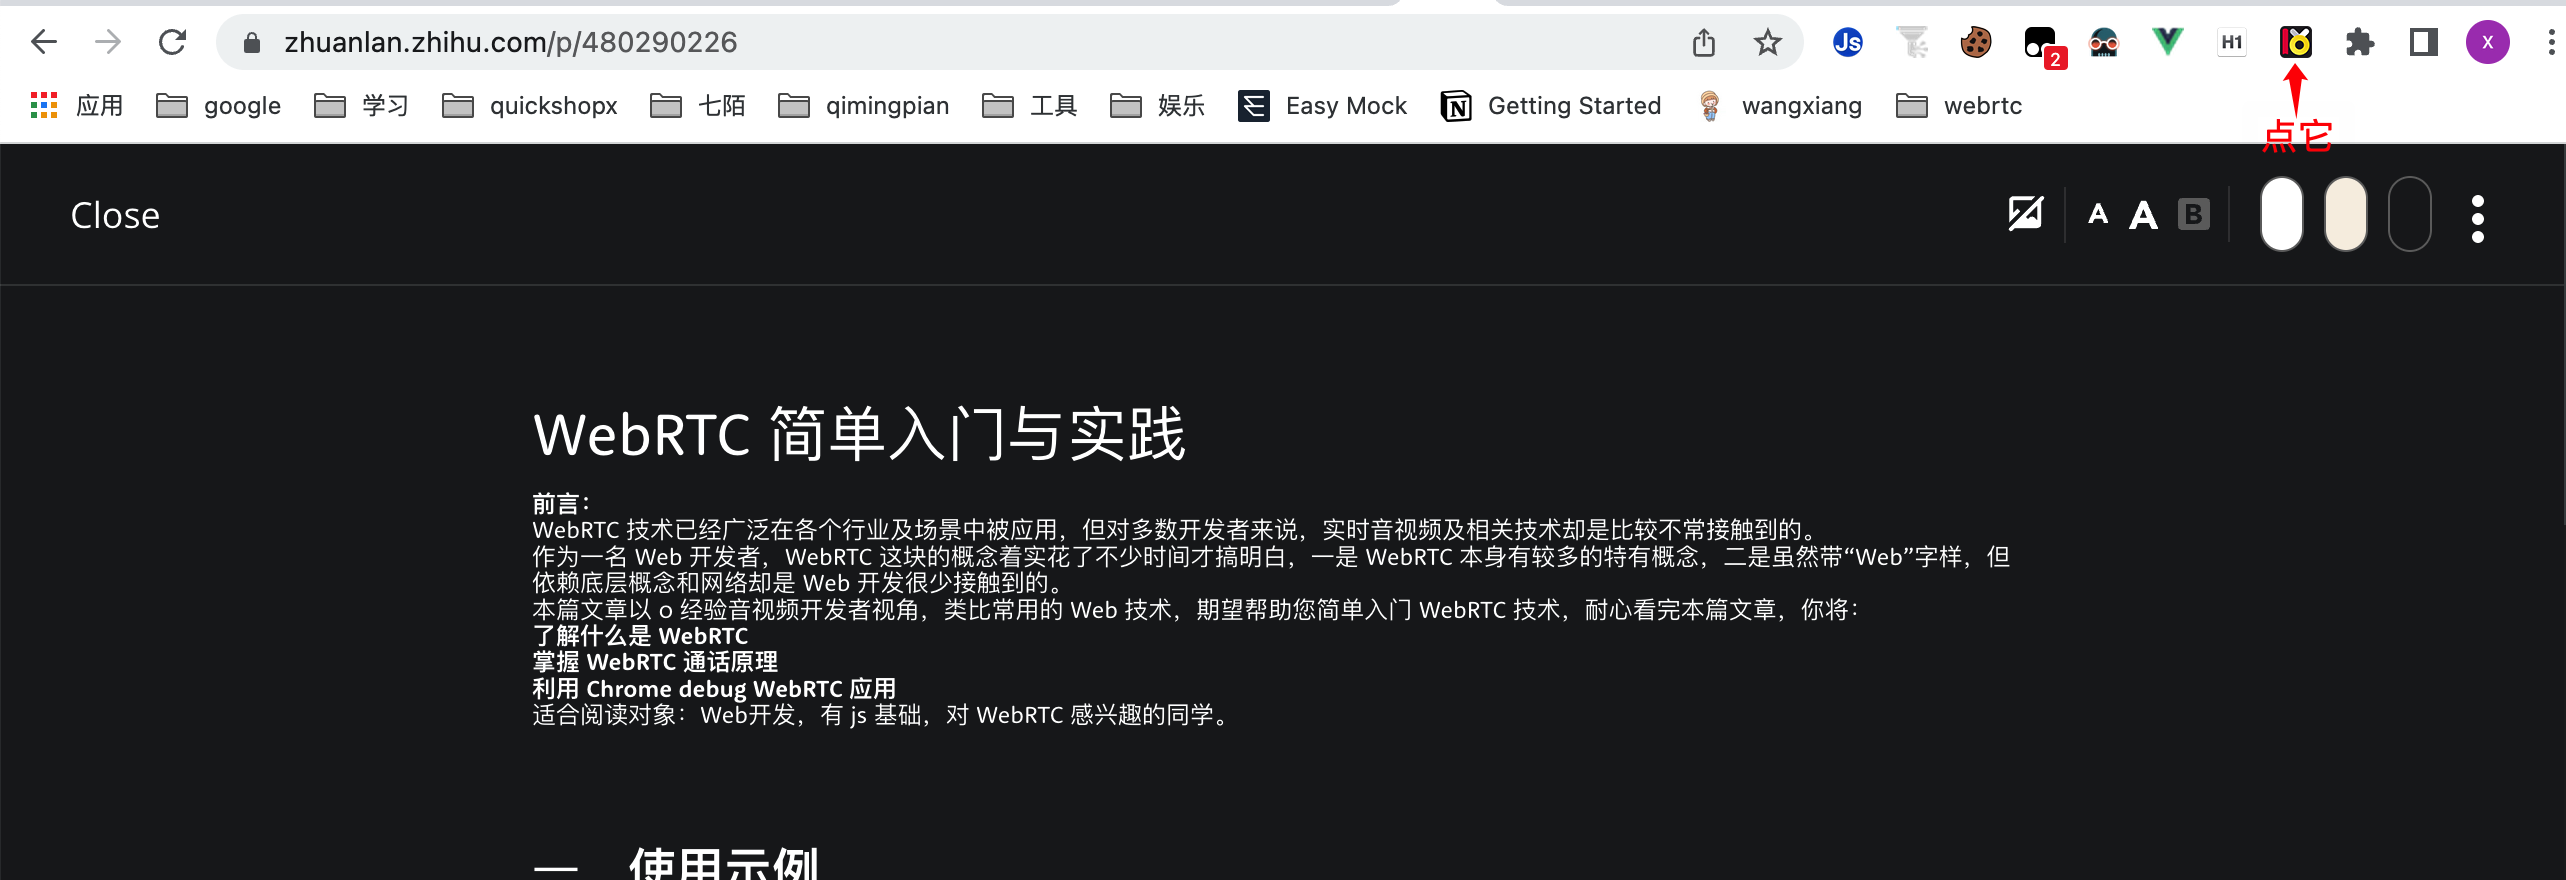Open the Extensions puzzle menu
This screenshot has width=2566, height=880.
[2360, 42]
